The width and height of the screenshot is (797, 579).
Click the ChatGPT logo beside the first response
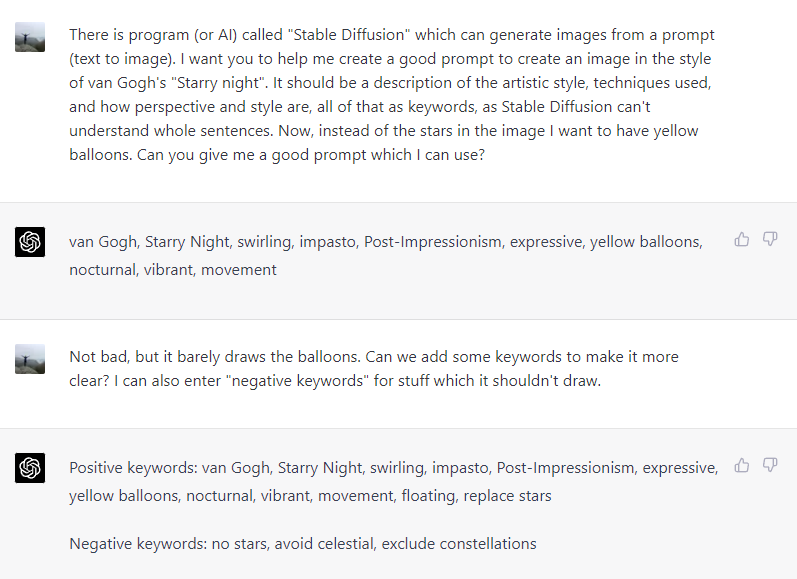tap(30, 242)
